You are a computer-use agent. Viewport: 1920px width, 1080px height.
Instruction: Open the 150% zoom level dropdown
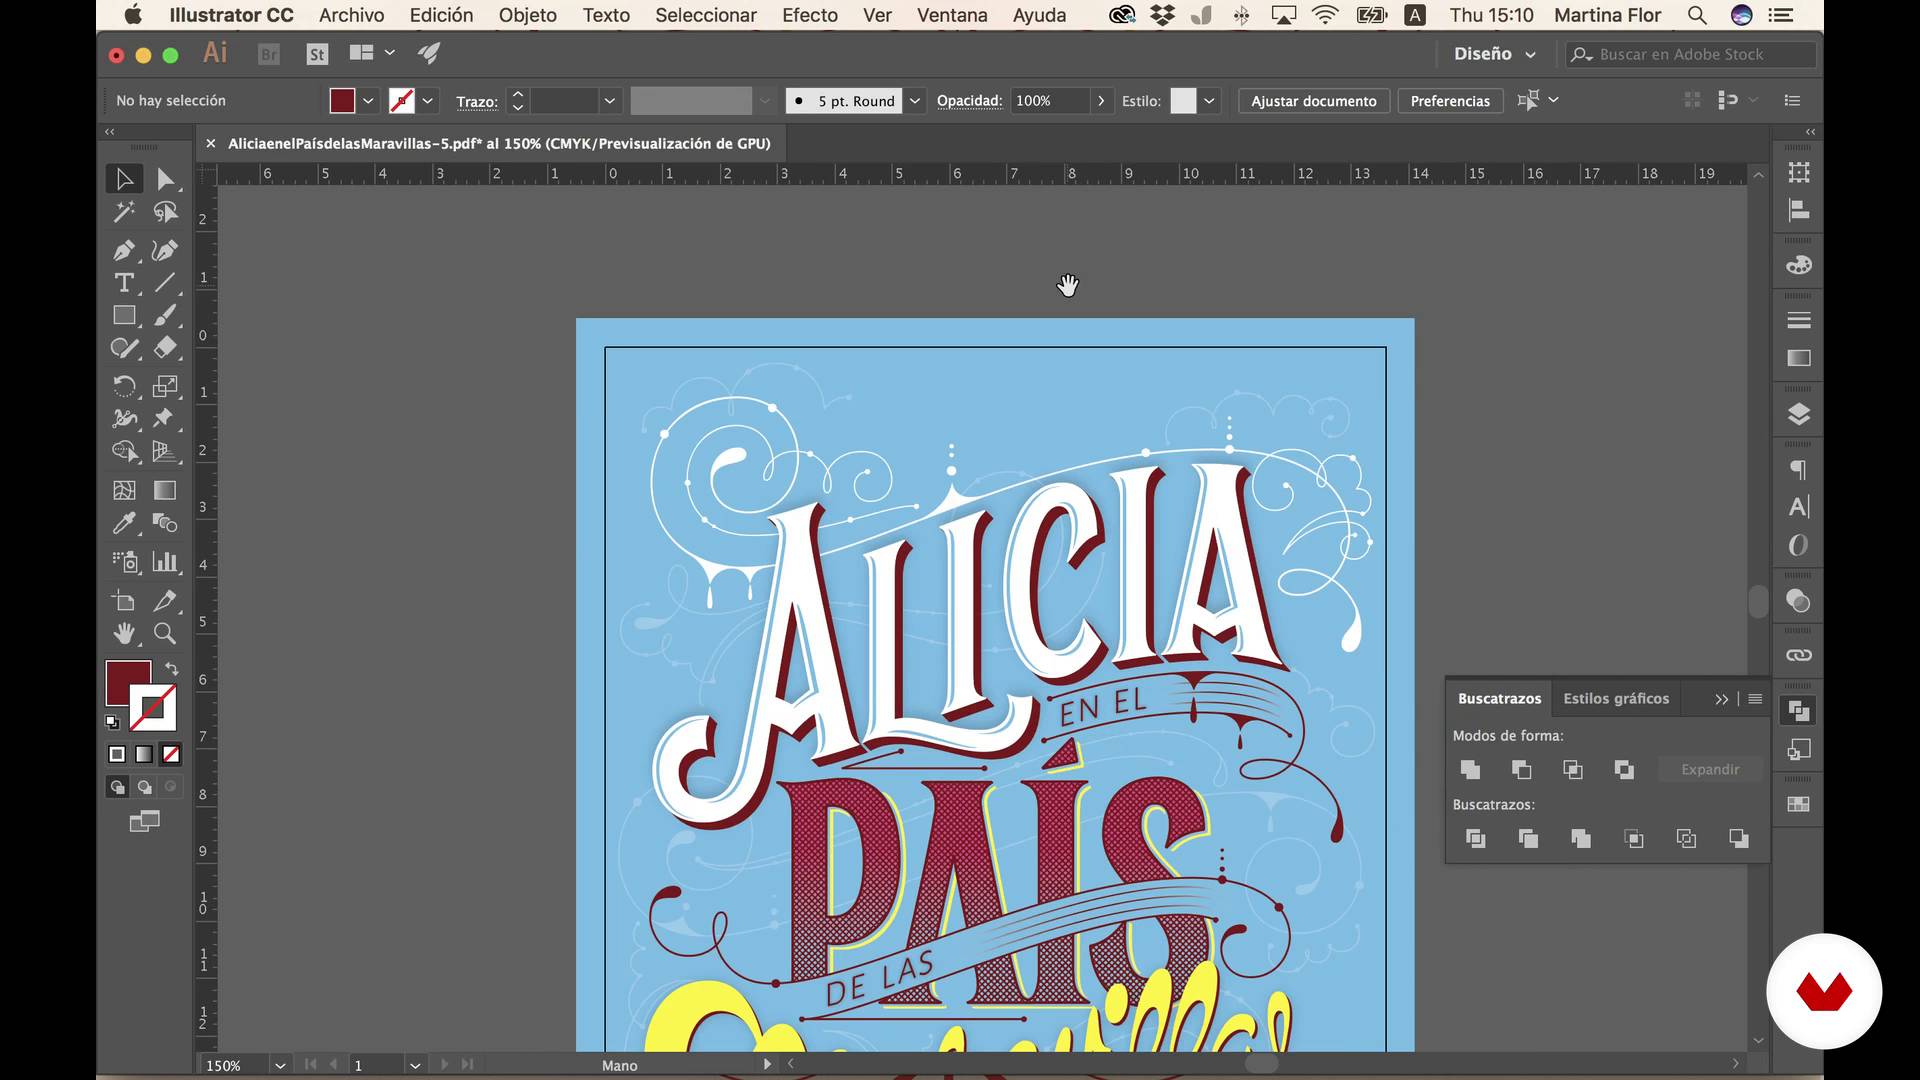pos(280,1066)
